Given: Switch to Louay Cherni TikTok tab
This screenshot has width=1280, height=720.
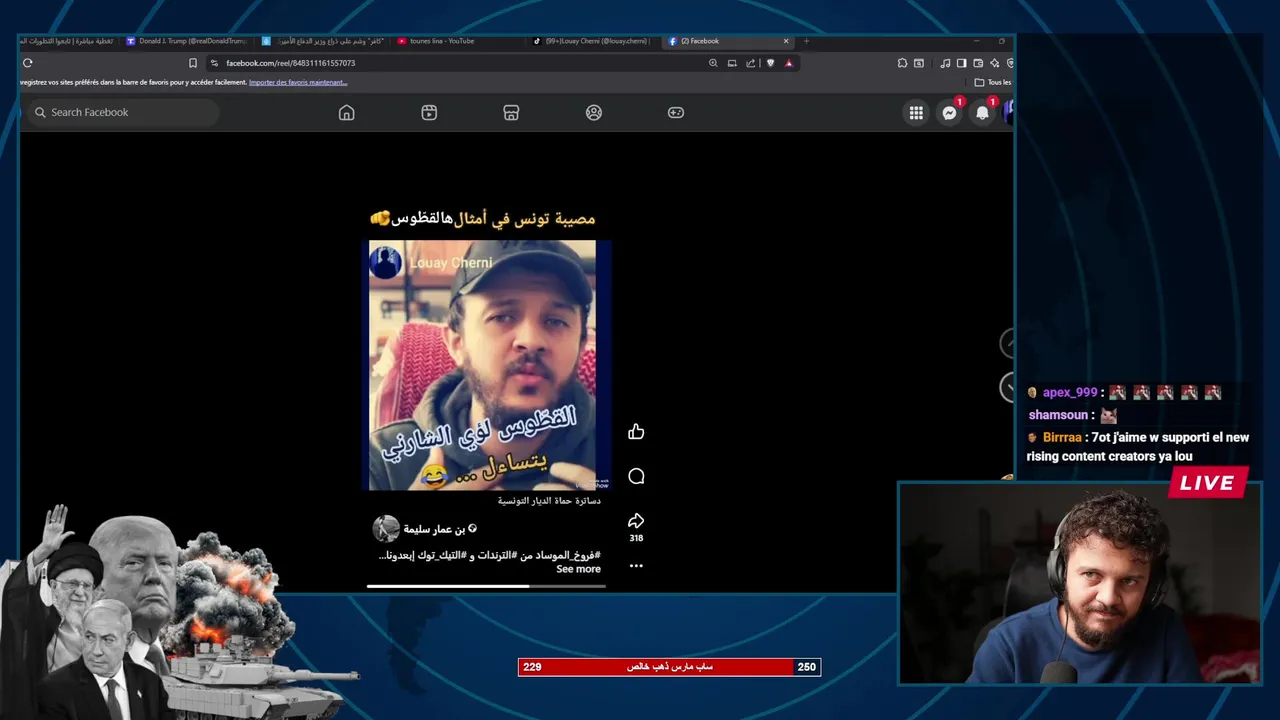Looking at the screenshot, I should (x=590, y=41).
